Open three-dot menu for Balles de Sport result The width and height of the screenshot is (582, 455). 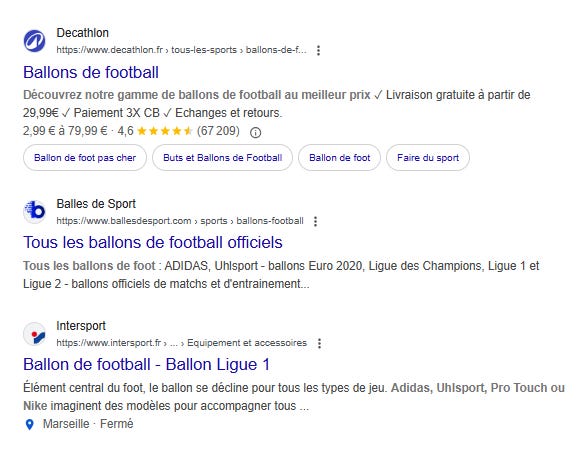pyautogui.click(x=315, y=221)
